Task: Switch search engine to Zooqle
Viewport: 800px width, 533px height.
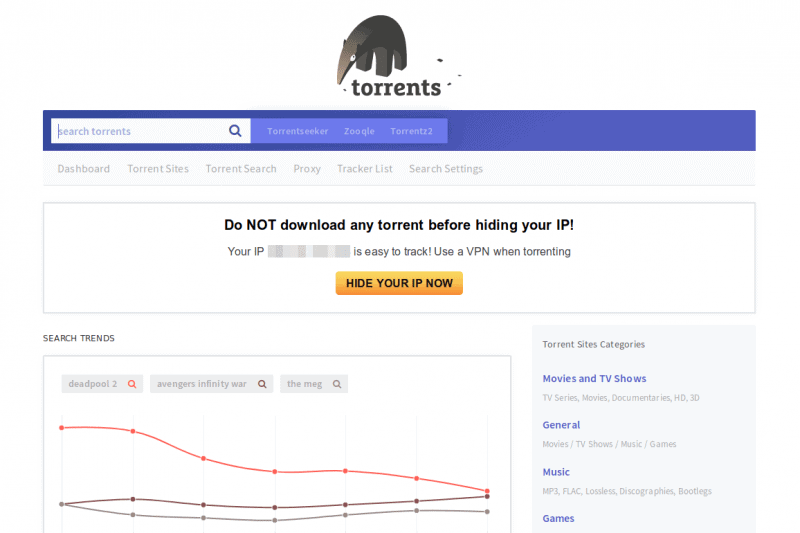Action: coord(359,131)
